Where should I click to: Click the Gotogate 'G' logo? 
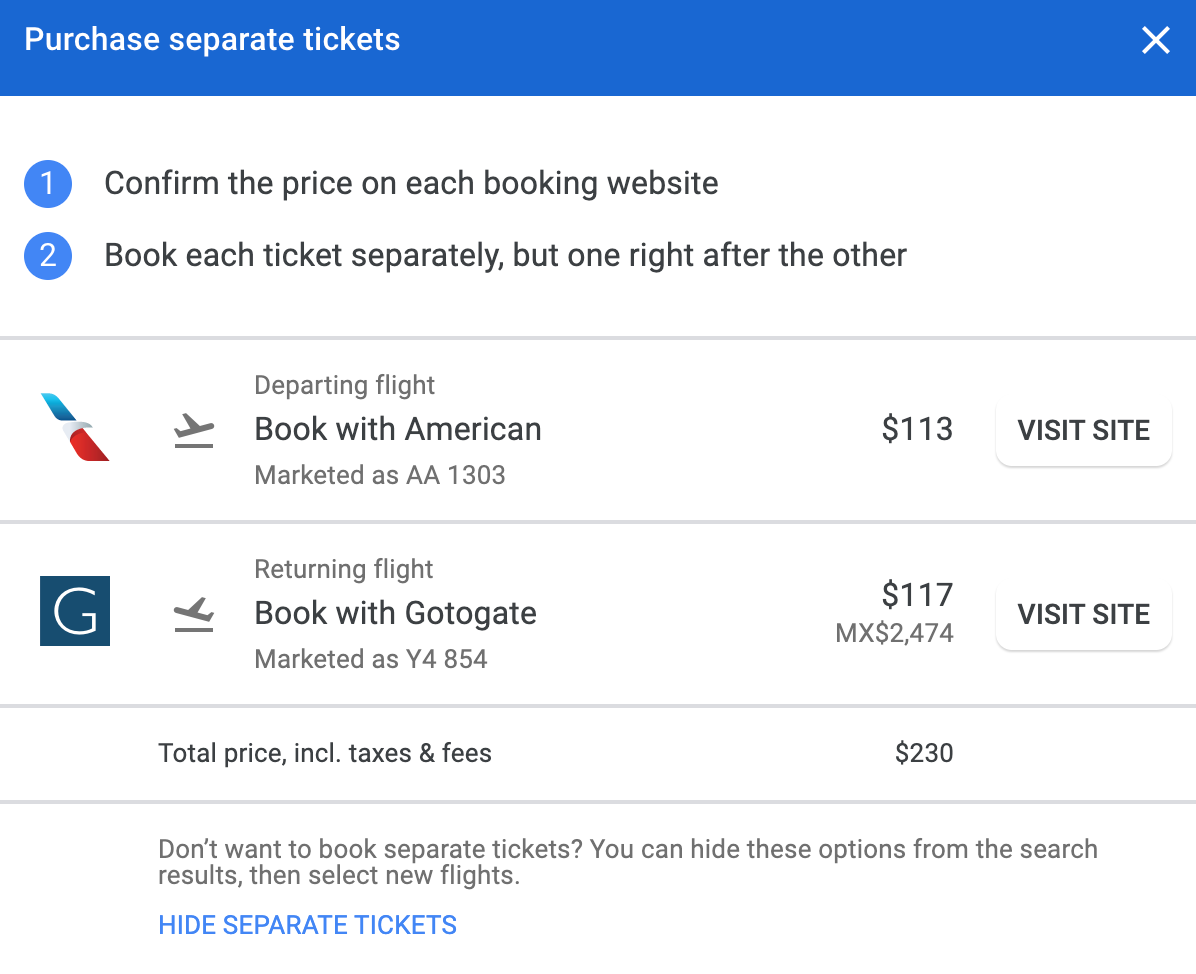pyautogui.click(x=75, y=611)
